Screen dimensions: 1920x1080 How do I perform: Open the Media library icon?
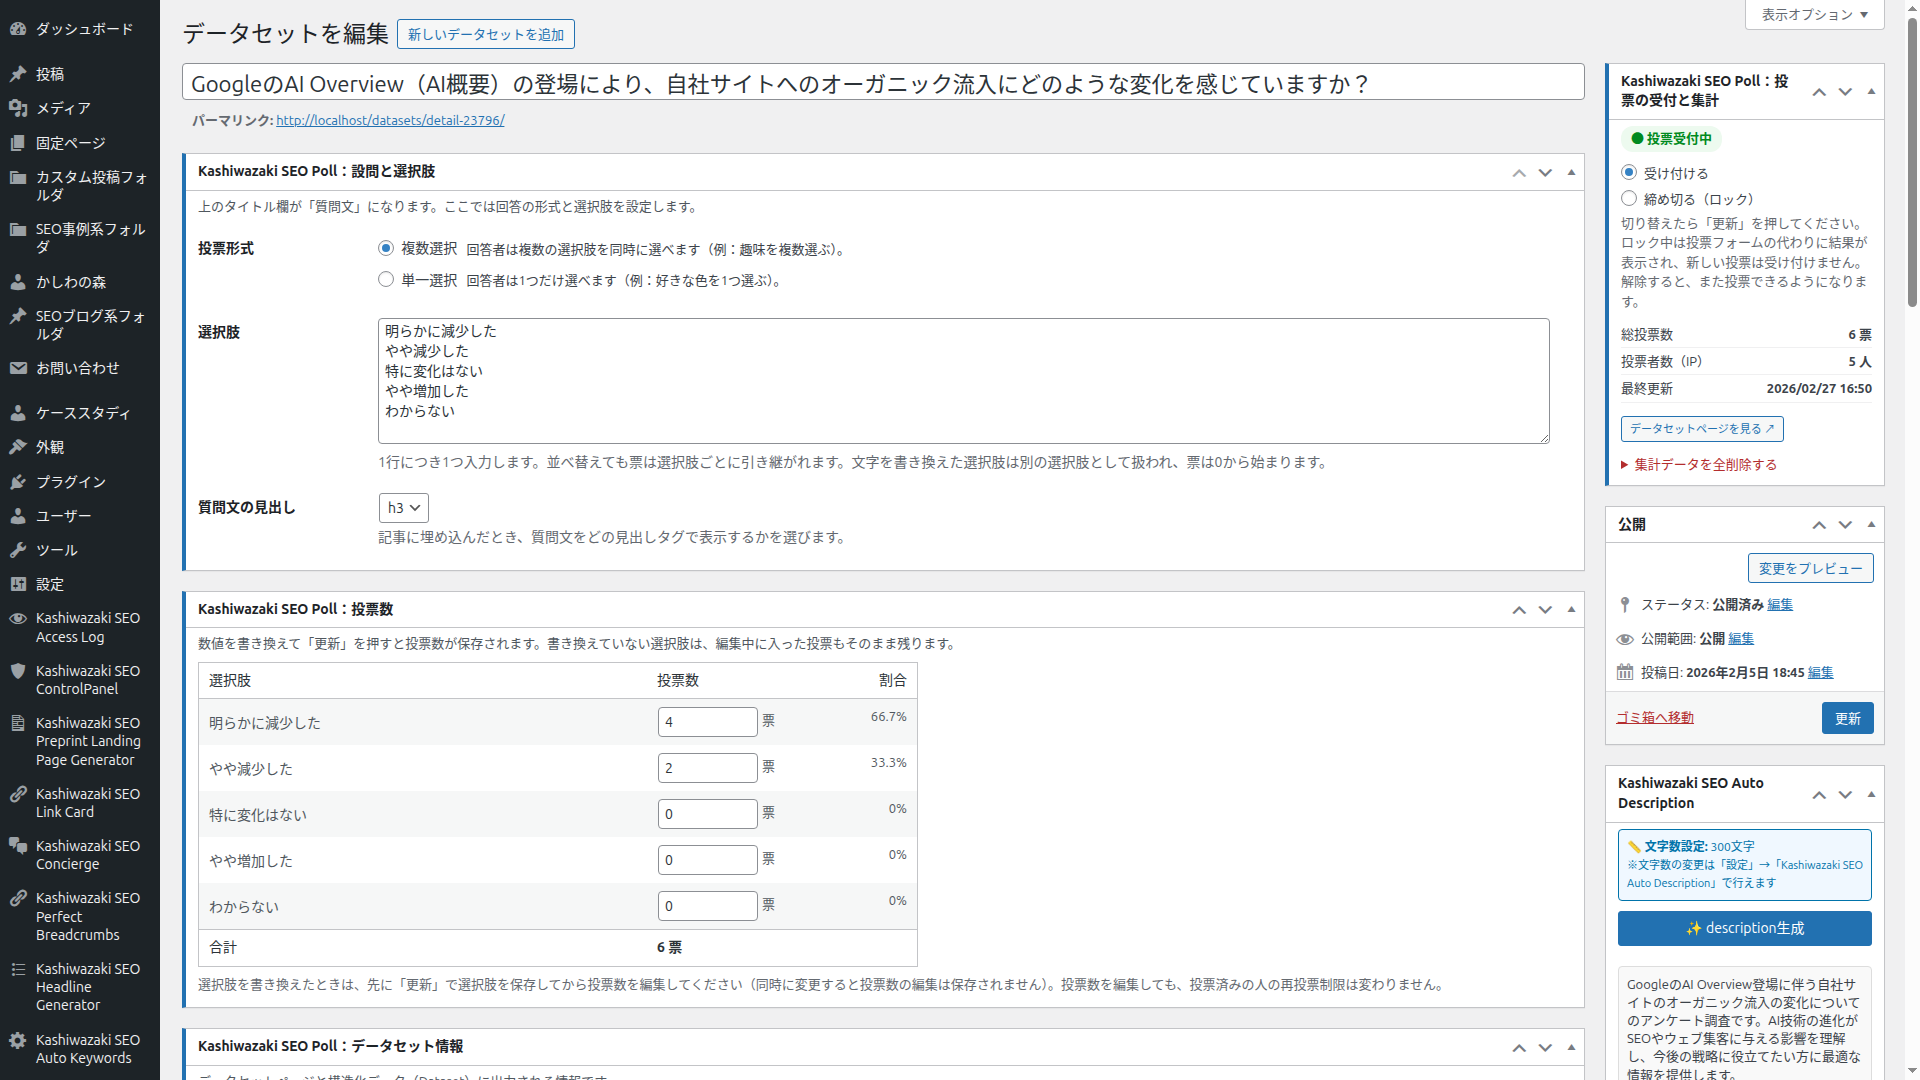18,108
